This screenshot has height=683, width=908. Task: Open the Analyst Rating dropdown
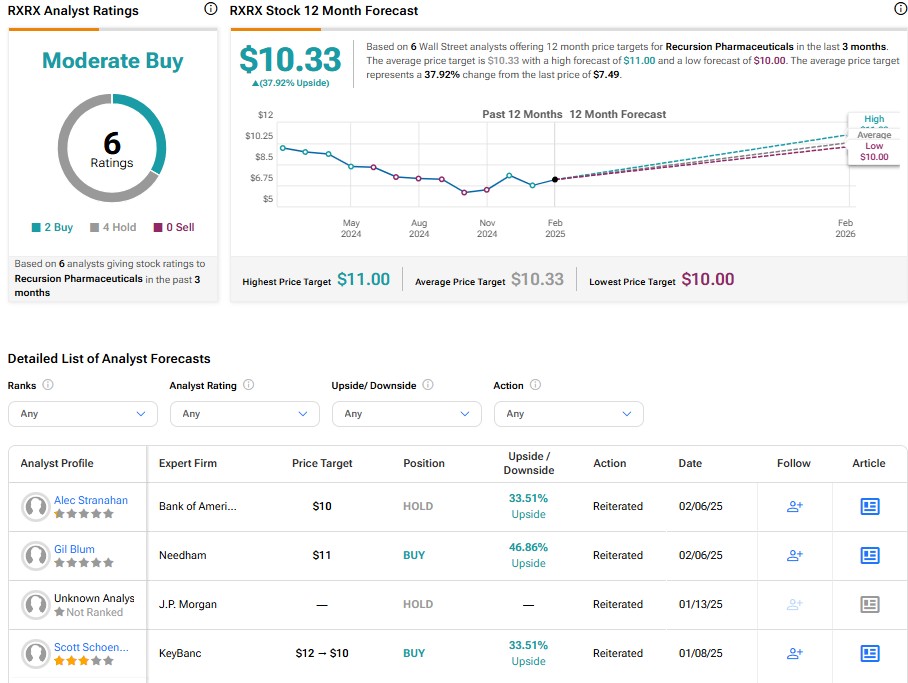pyautogui.click(x=245, y=414)
